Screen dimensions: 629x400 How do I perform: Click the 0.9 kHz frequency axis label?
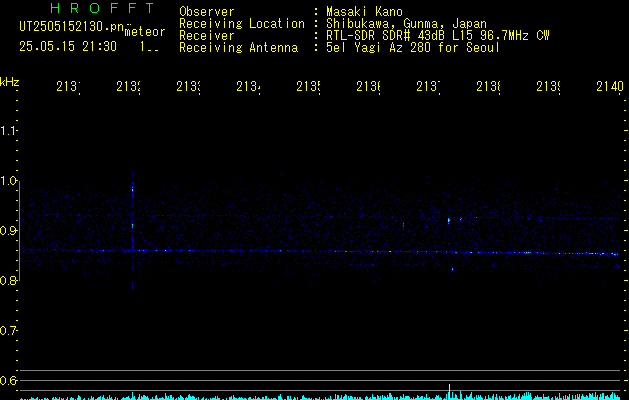(x=8, y=231)
